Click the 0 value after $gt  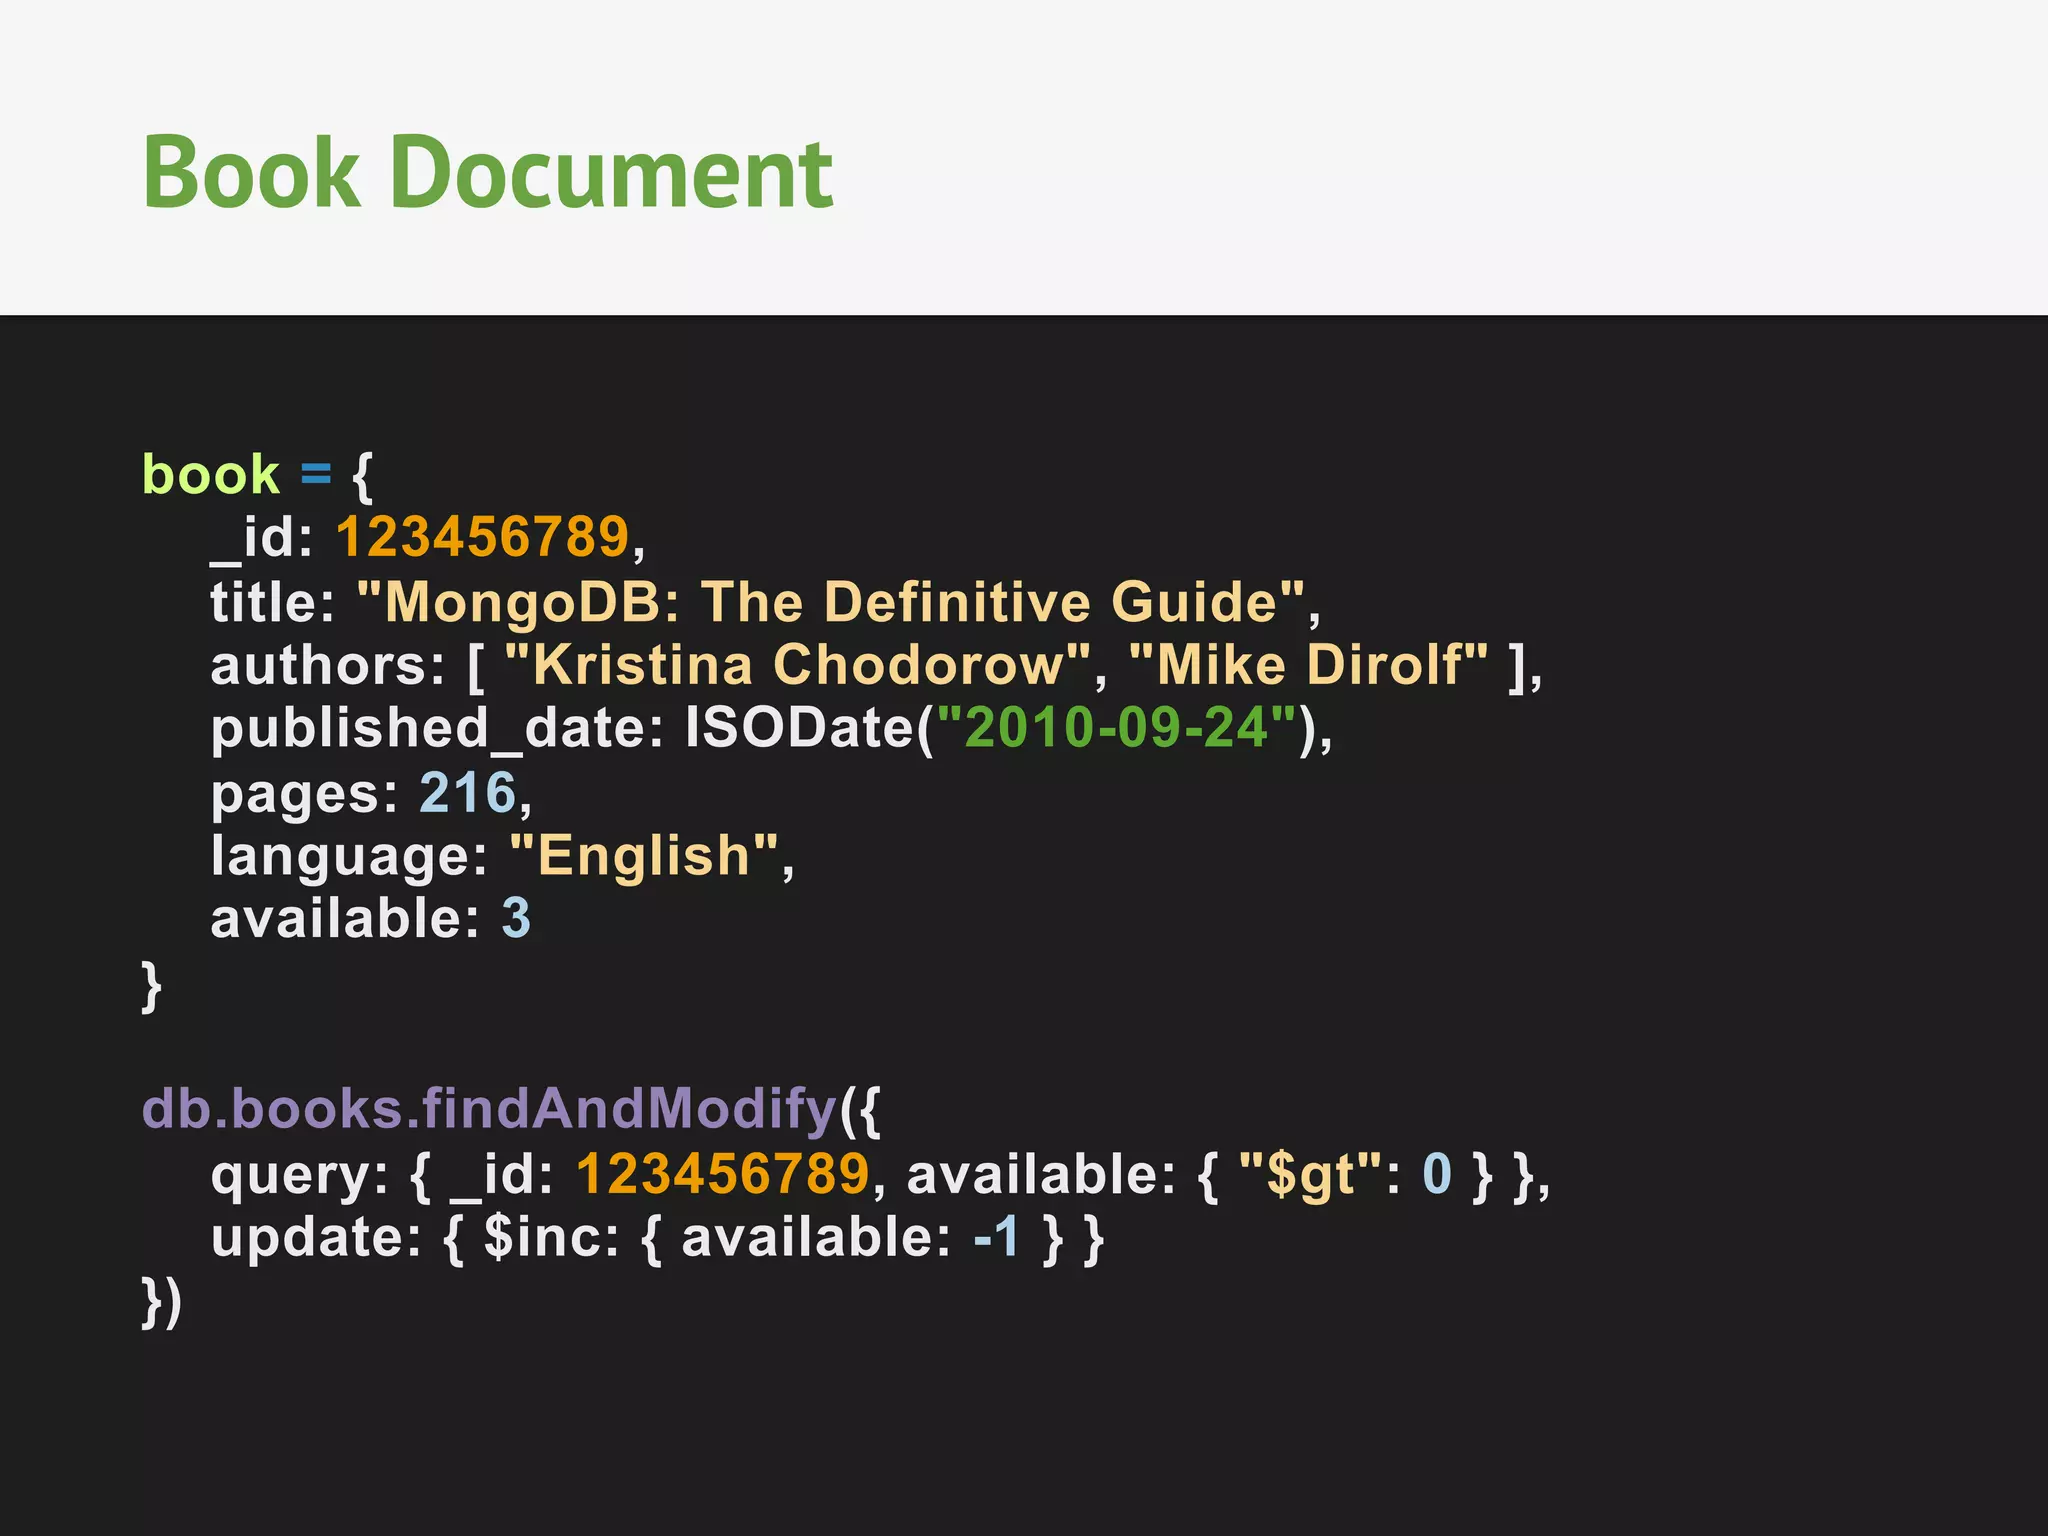(x=1437, y=1173)
